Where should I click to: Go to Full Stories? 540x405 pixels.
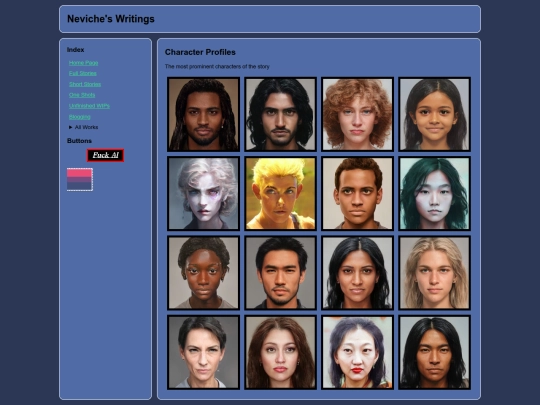[x=83, y=73]
